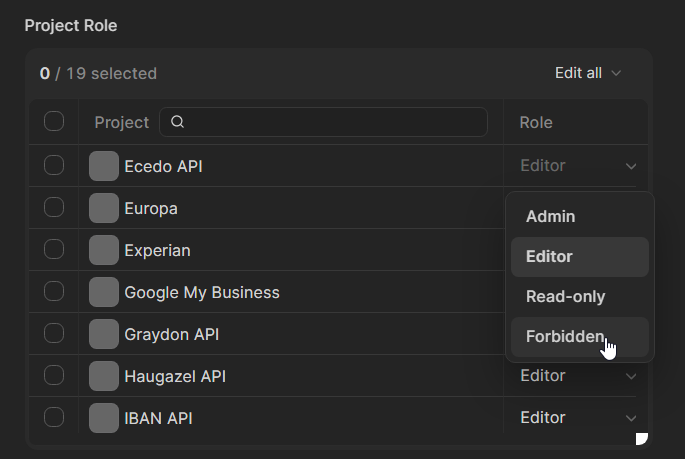
Task: Select the IBAN API row checkbox
Action: click(54, 417)
